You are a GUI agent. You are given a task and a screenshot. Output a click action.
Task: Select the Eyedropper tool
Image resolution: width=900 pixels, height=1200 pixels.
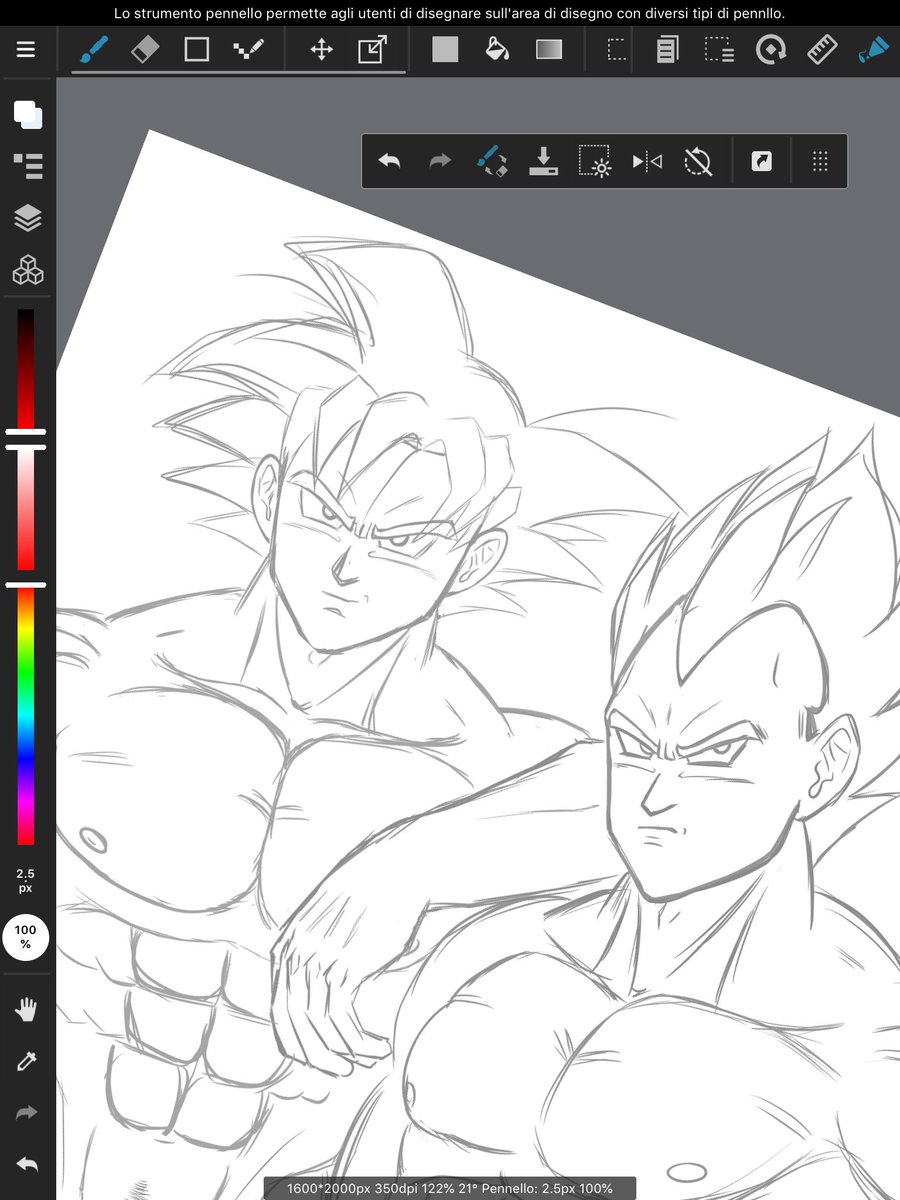pos(27,1061)
